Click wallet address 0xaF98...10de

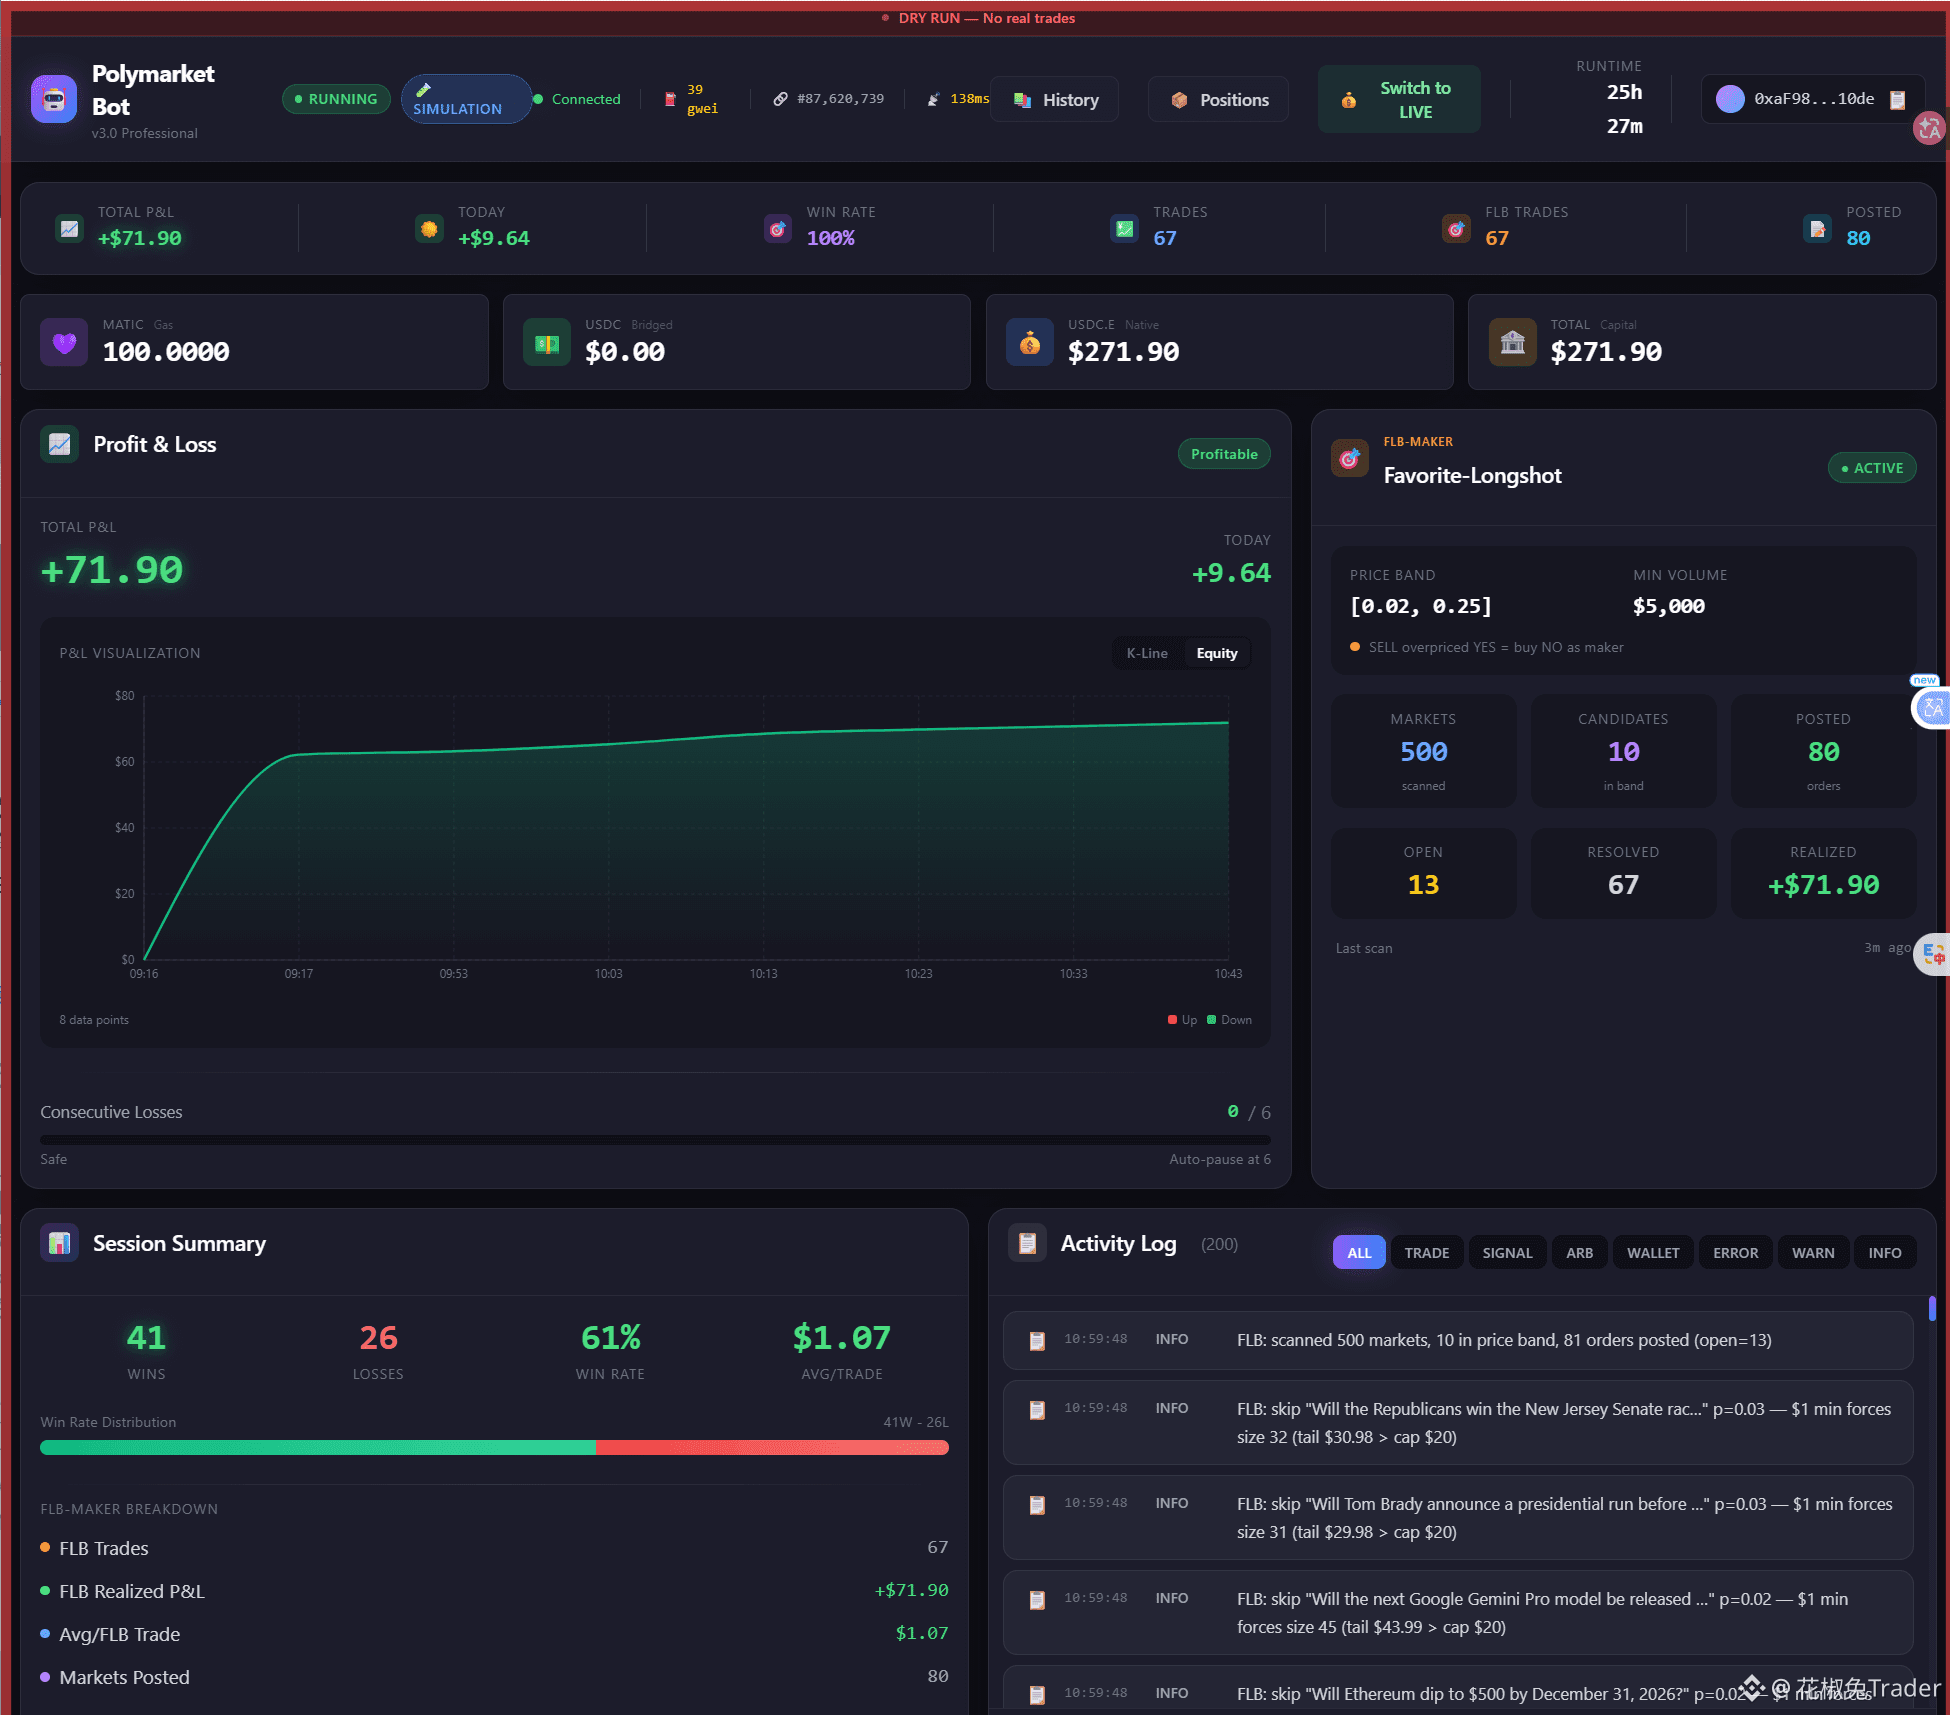(x=1814, y=99)
